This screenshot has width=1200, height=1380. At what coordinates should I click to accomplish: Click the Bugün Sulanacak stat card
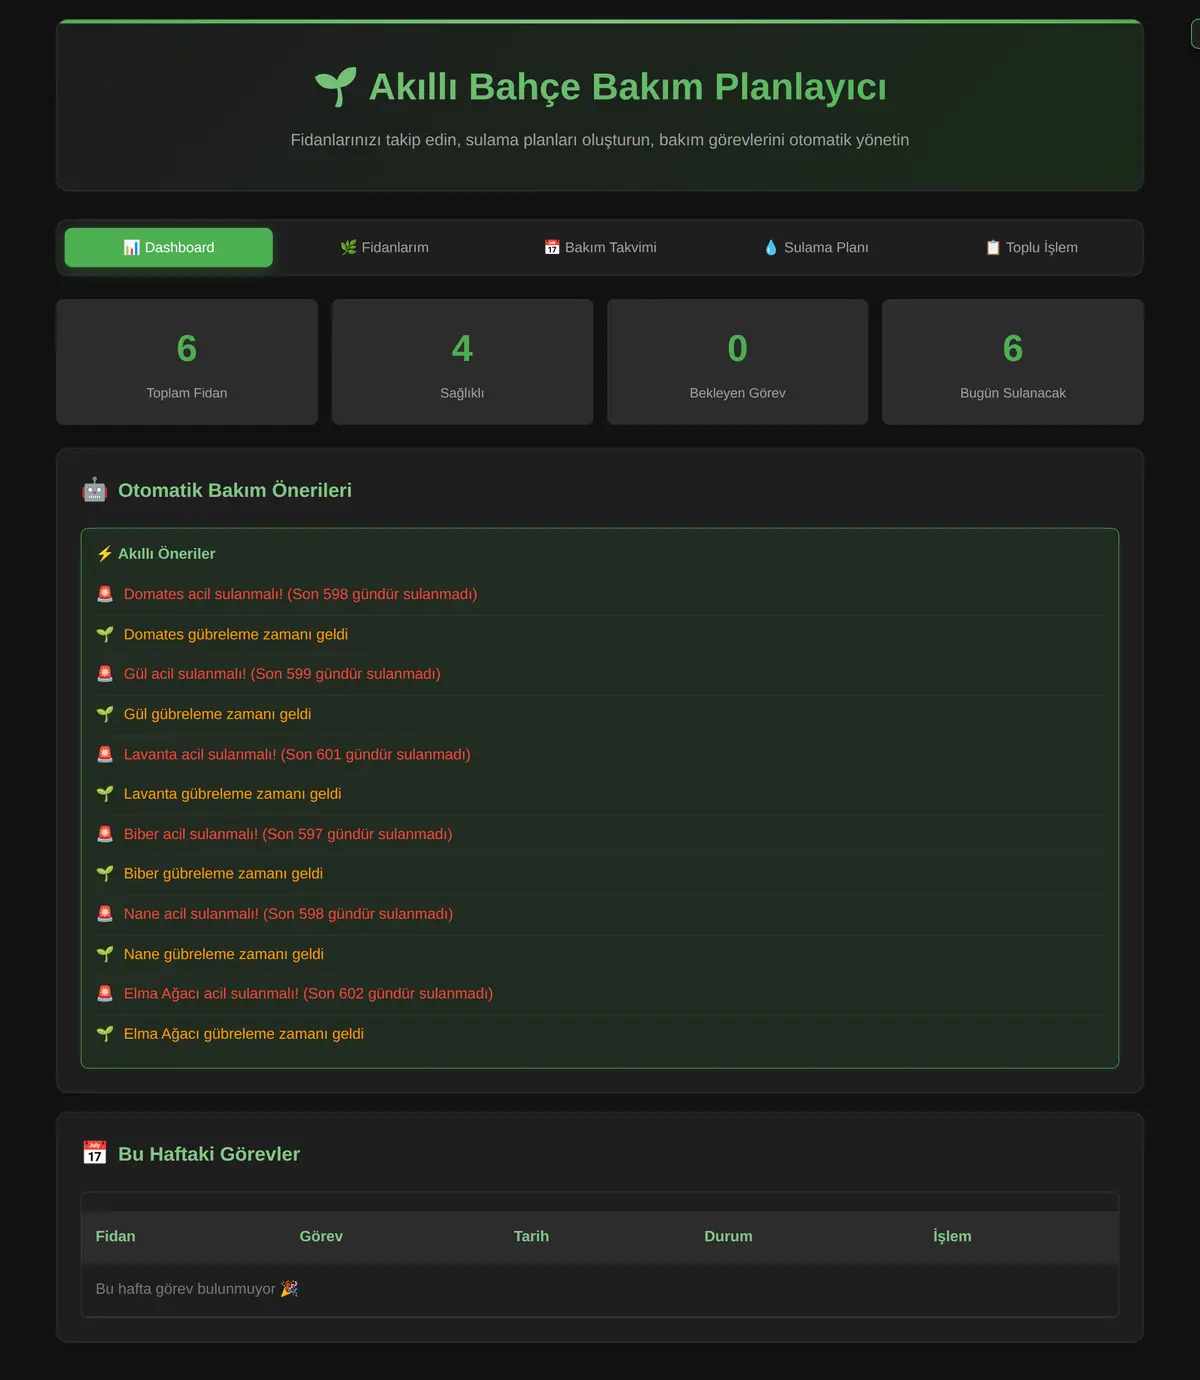pos(1013,362)
